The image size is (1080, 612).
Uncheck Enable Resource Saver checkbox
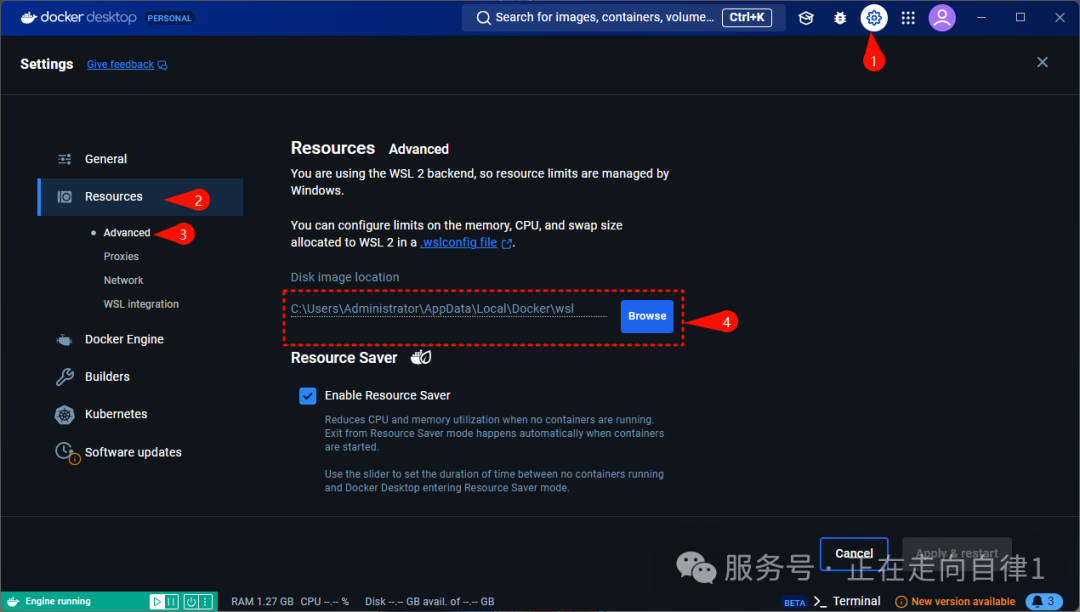coord(308,396)
